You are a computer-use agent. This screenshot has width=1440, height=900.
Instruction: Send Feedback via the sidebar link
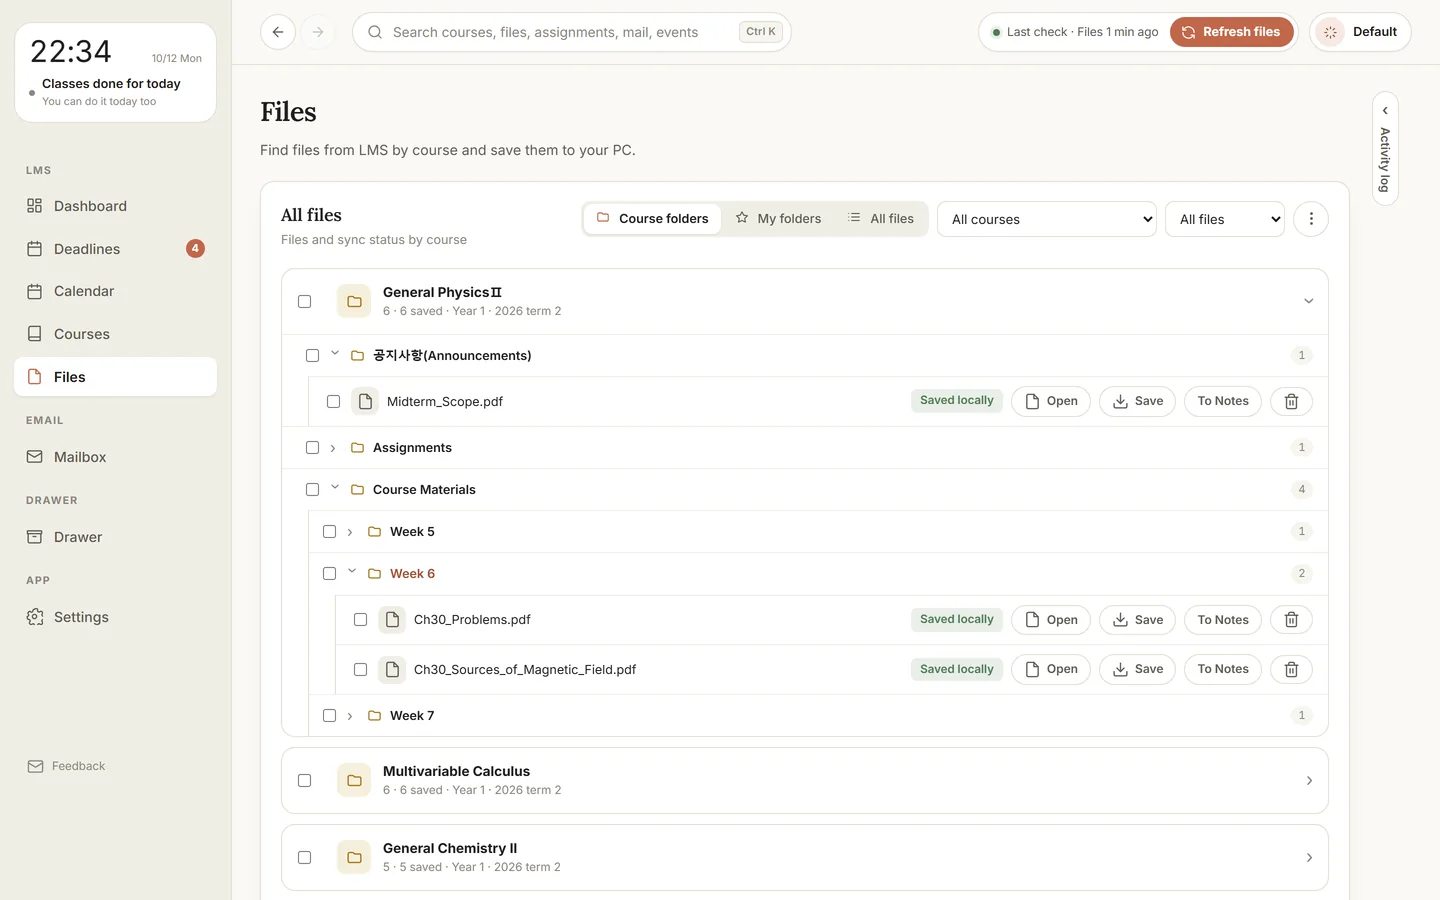[x=66, y=766]
